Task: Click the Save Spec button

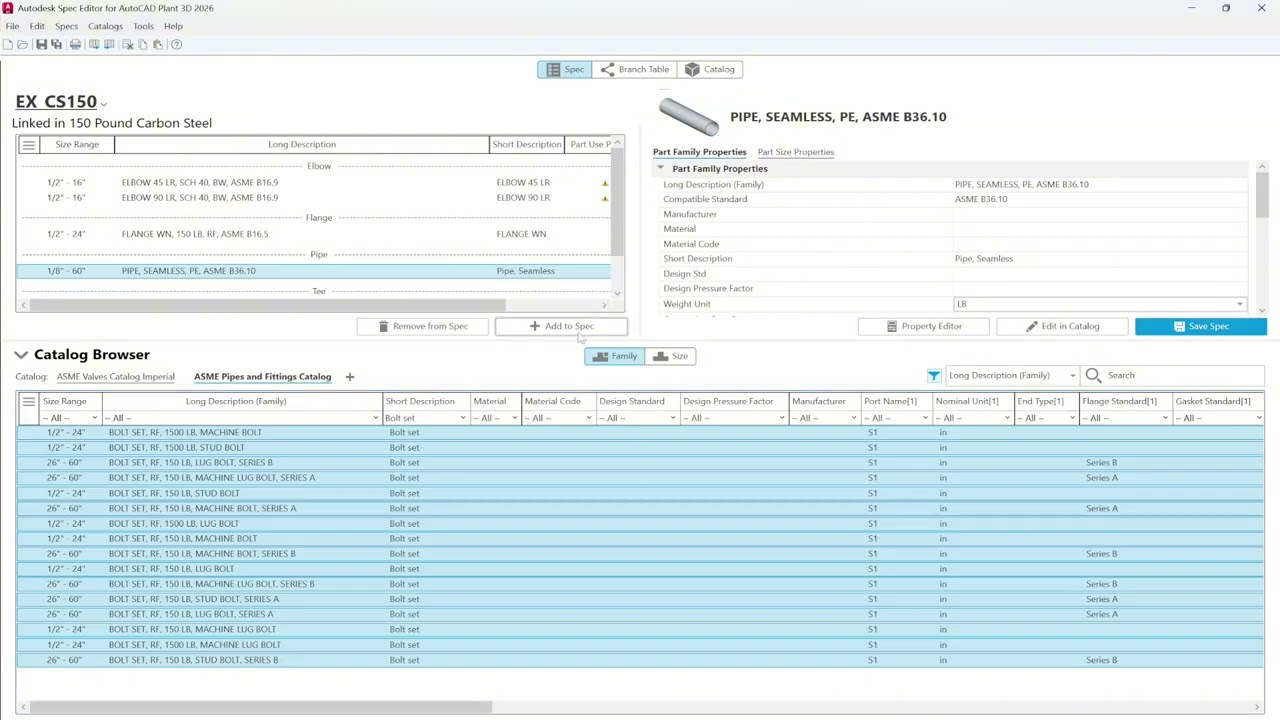Action: coord(1201,326)
